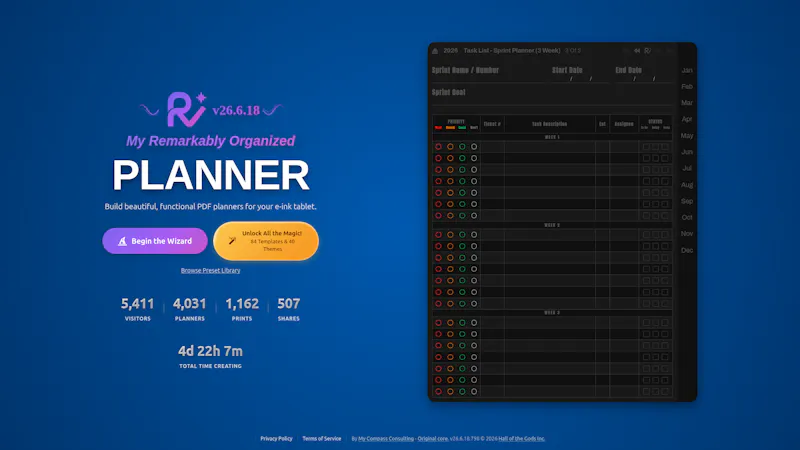
Task: Click the 507 Shares statistic
Action: [x=289, y=309]
